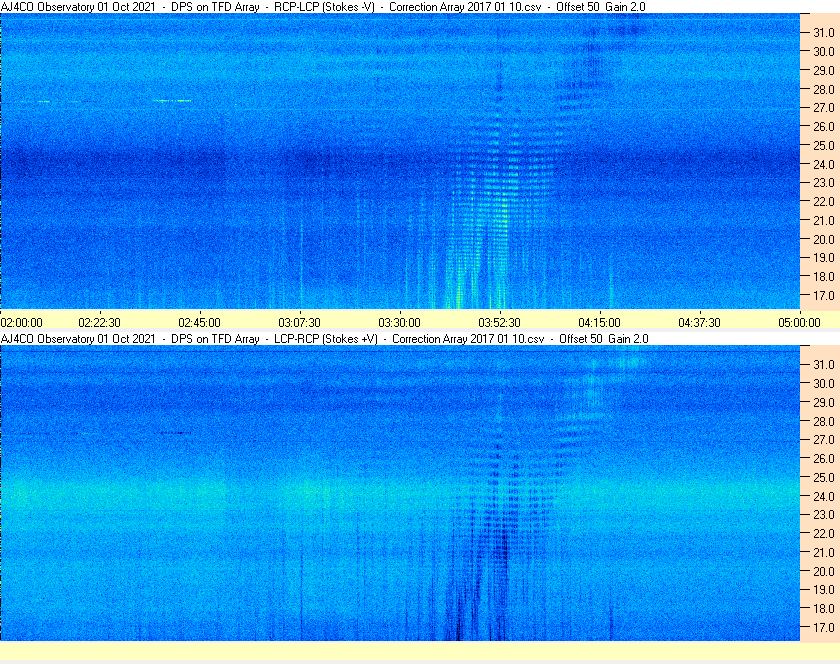Viewport: 840px width, 664px height.
Task: Pick the 19.0 frequency label in Stokes +V panel
Action: coord(824,590)
